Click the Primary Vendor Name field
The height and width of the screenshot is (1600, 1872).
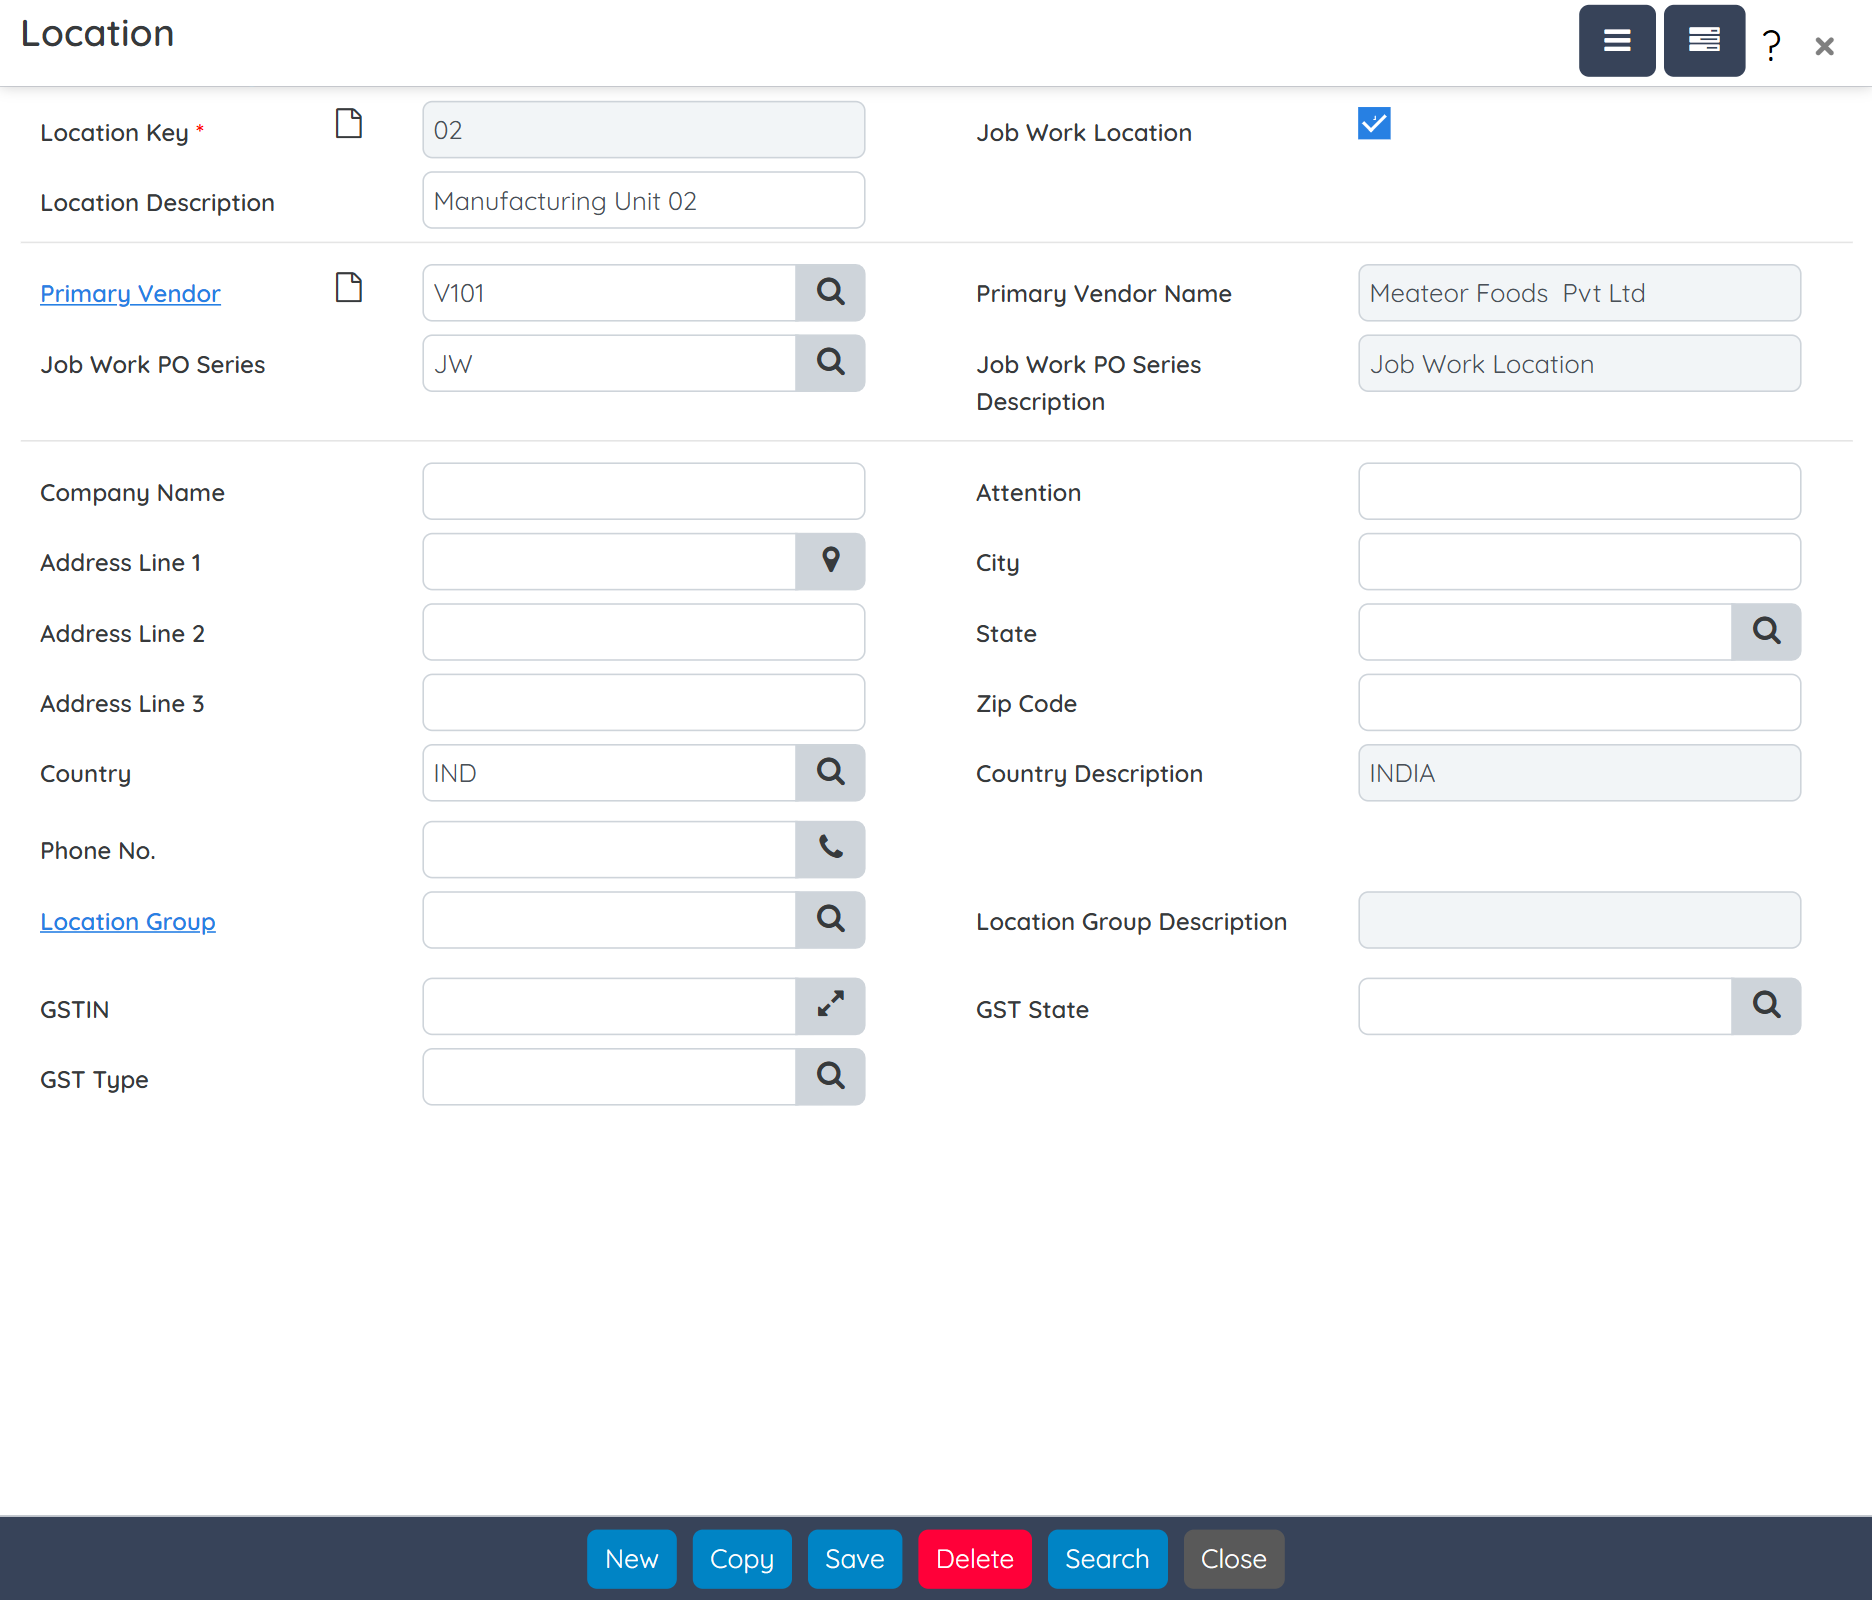coord(1580,293)
